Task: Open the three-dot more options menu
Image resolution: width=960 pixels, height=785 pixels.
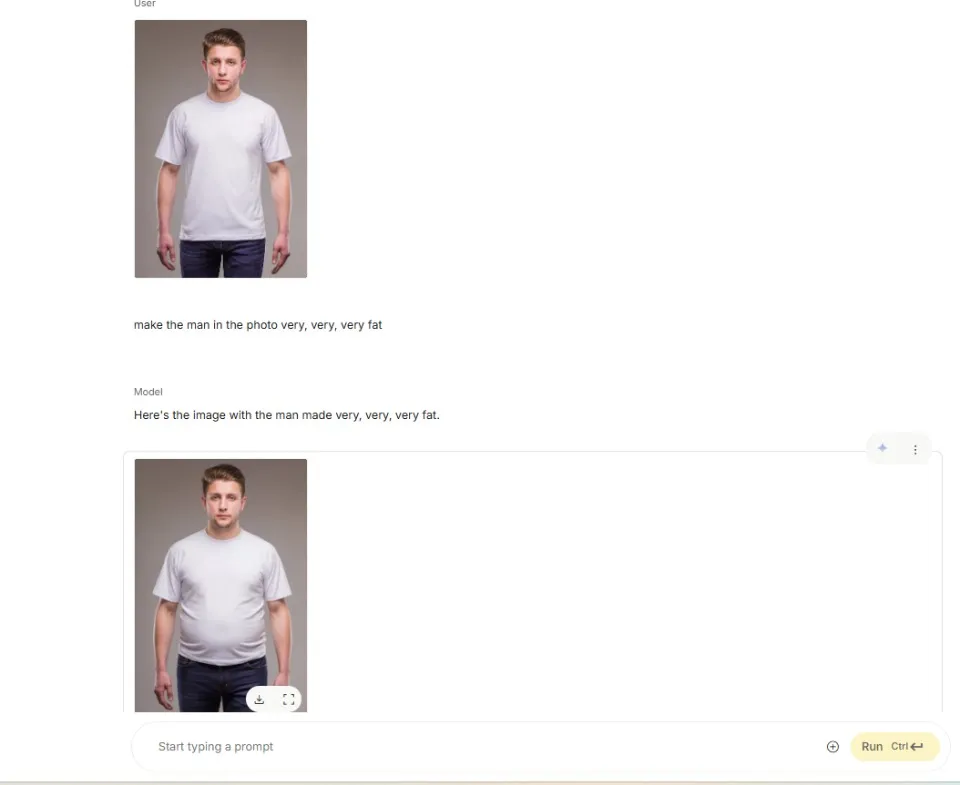Action: 915,449
